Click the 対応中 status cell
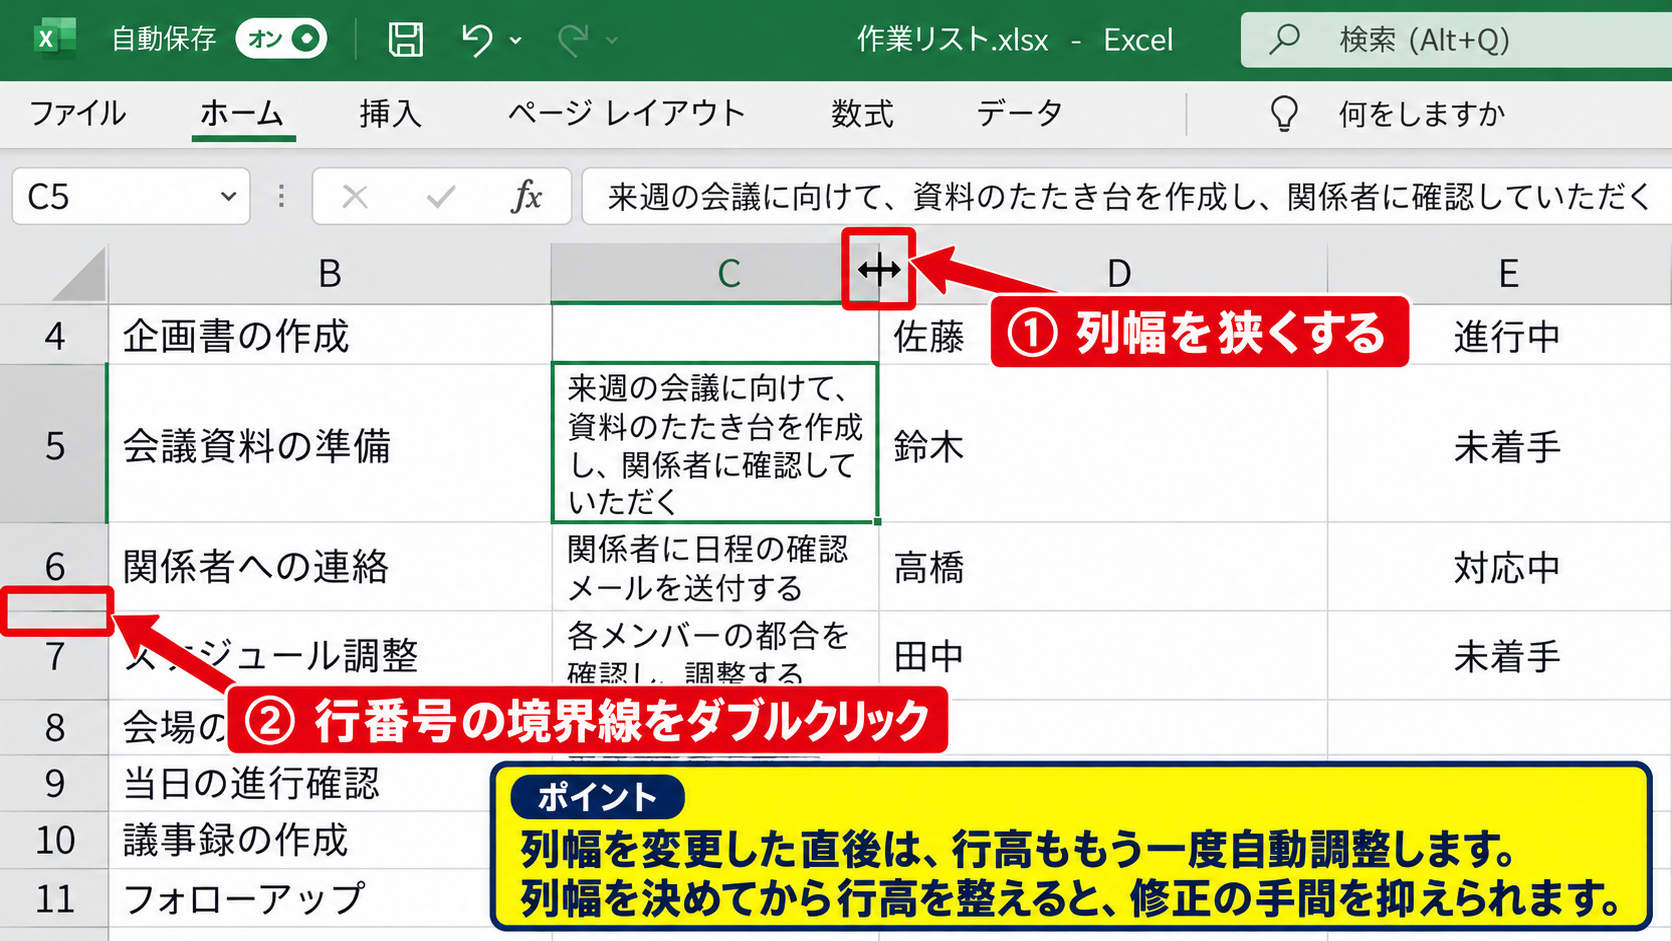The image size is (1672, 941). (1500, 567)
